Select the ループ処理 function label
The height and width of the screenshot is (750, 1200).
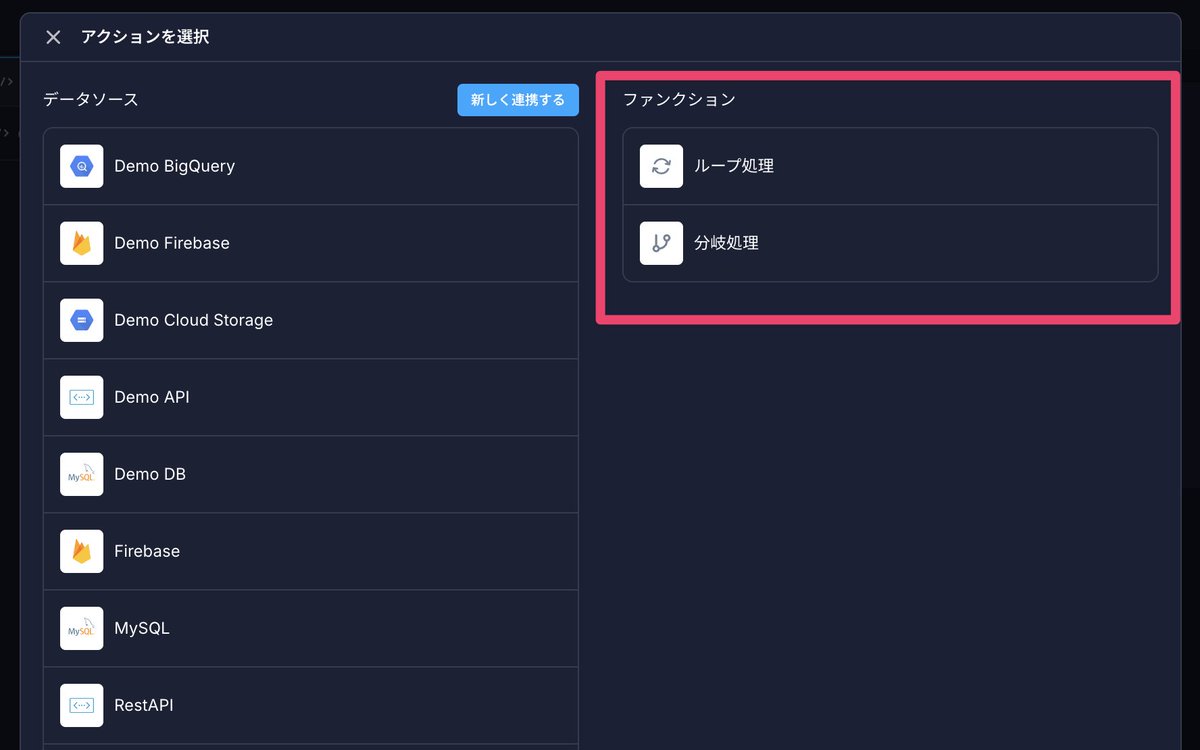pyautogui.click(x=734, y=166)
